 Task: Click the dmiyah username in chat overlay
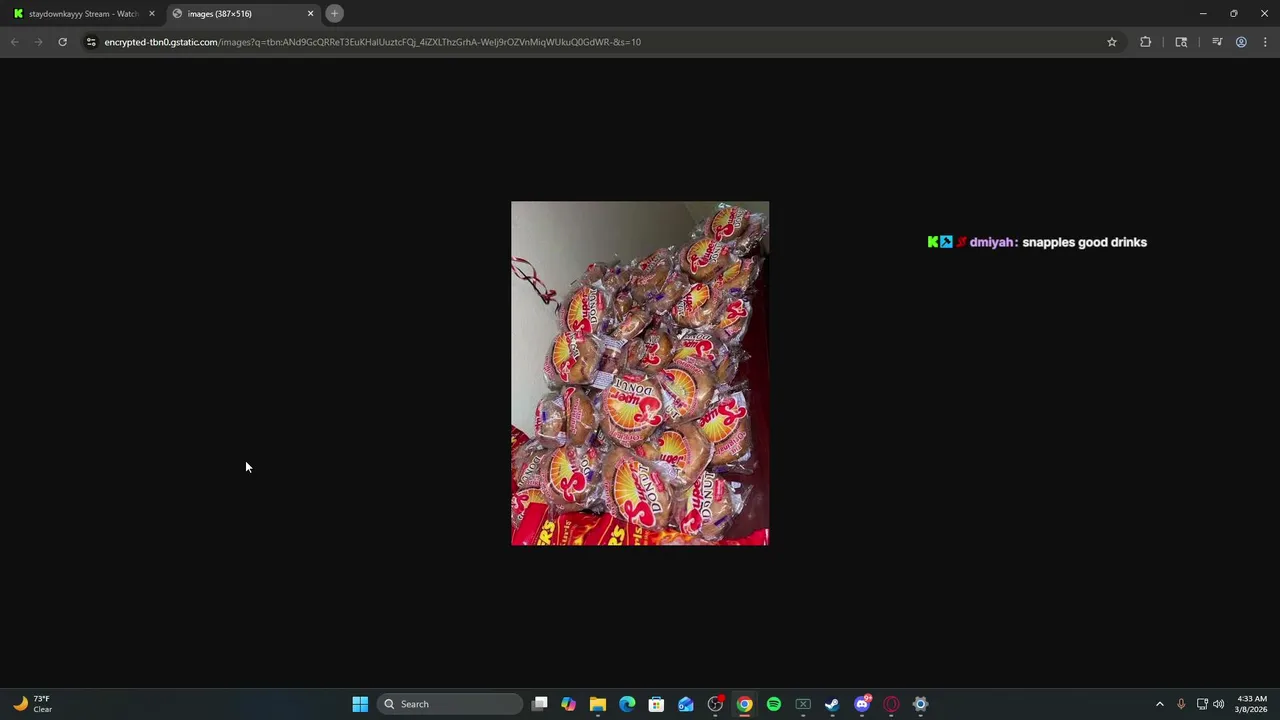point(991,242)
